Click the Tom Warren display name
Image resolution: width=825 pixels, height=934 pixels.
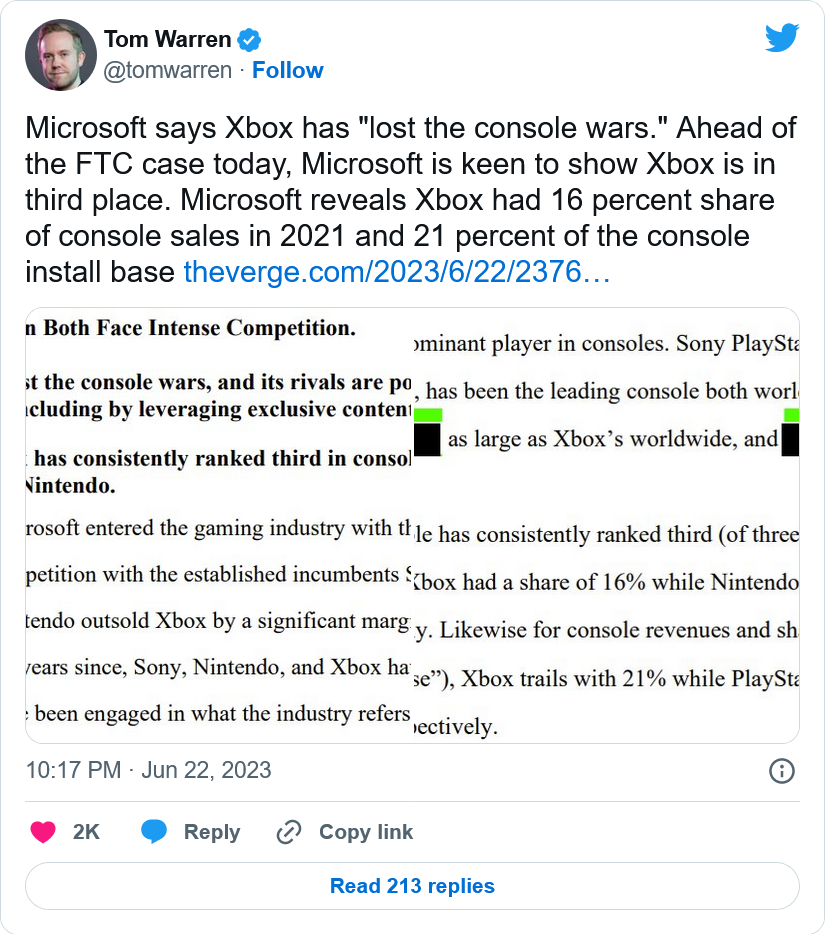(x=167, y=40)
